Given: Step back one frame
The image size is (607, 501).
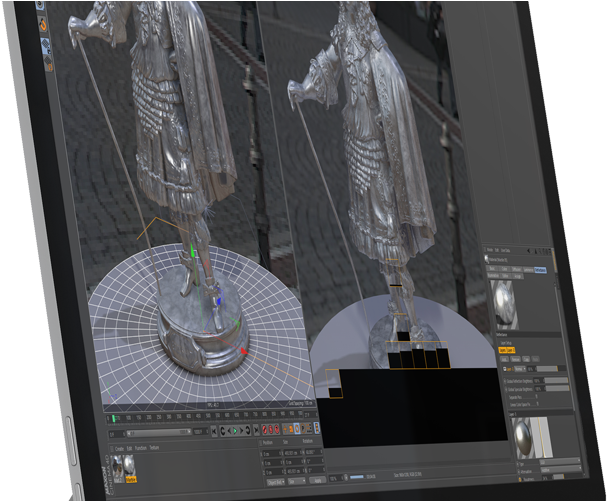Looking at the screenshot, I should pos(229,431).
